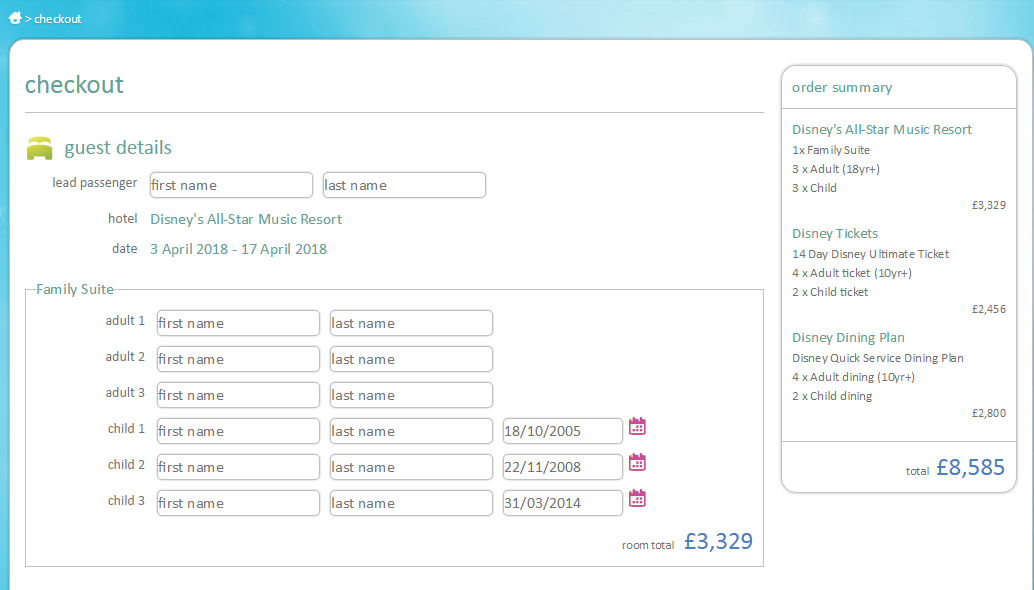
Task: Click the checkout breadcrumb link
Action: click(x=58, y=19)
